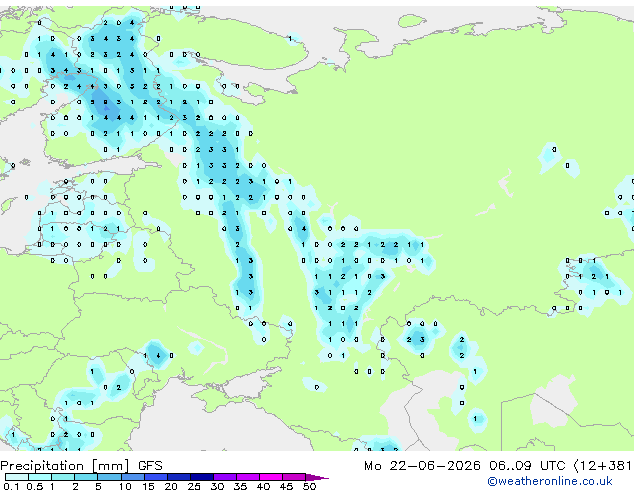Click the purple arrow tip above 50 mm
Viewport: 634px width, 490px height.
pyautogui.click(x=317, y=477)
